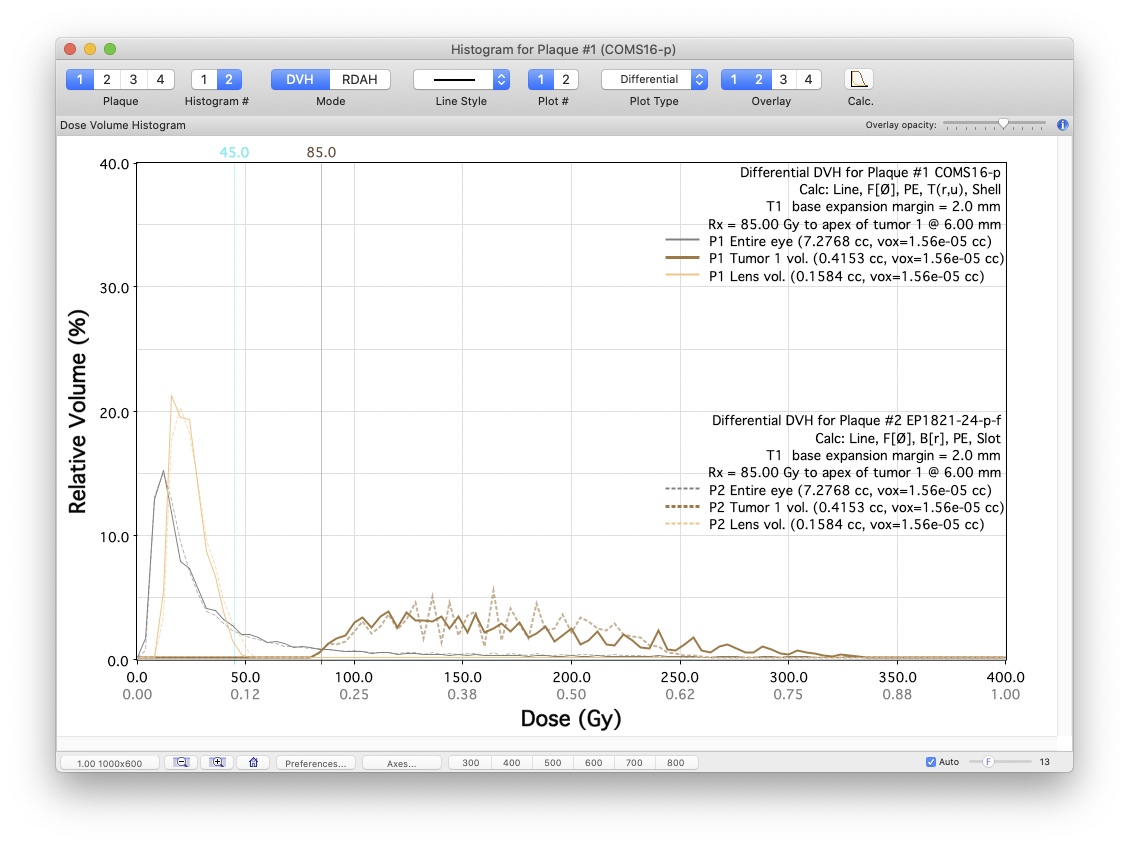Open the Preferences dialog
Screen dimensions: 1129x846
tap(315, 762)
